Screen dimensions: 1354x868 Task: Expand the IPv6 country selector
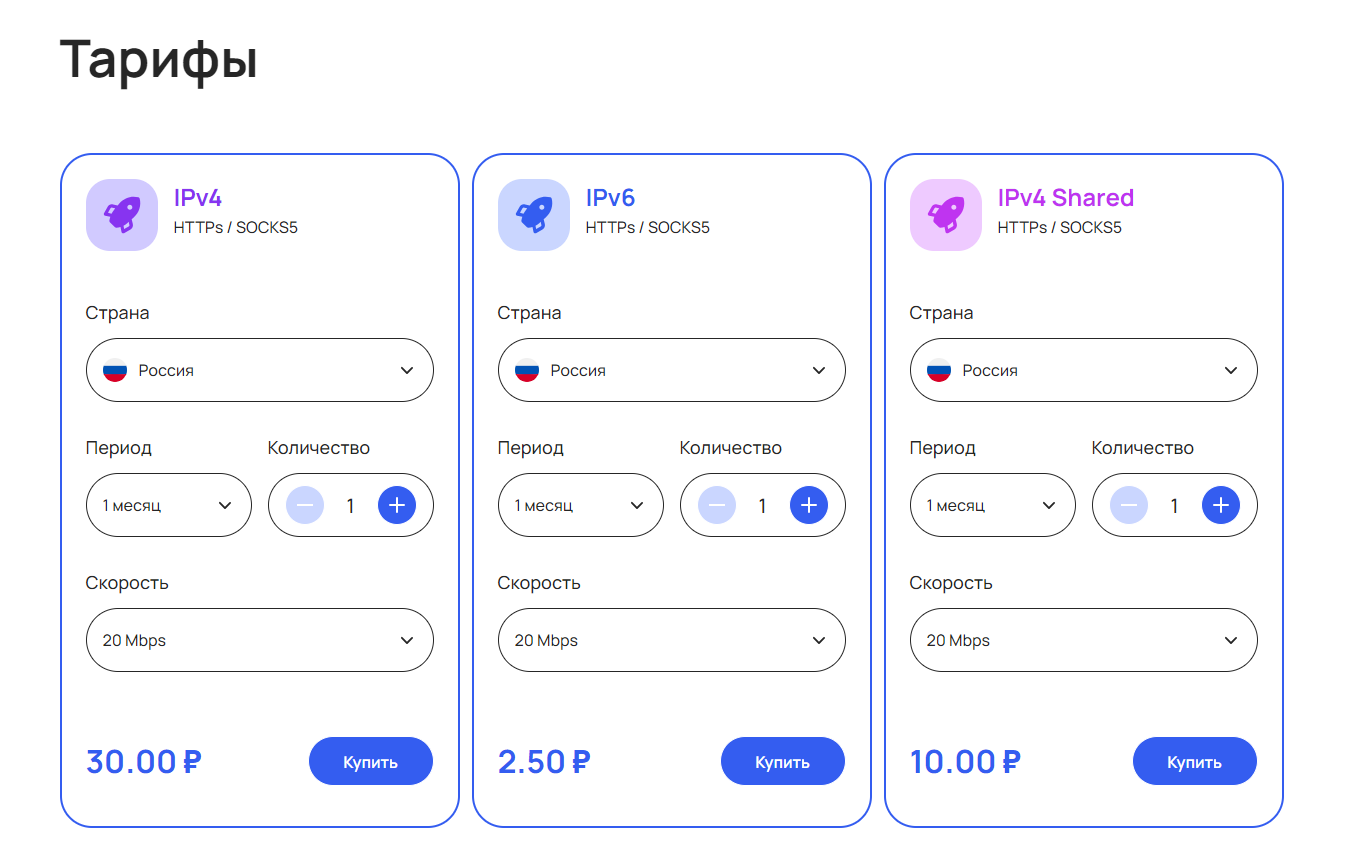point(672,370)
